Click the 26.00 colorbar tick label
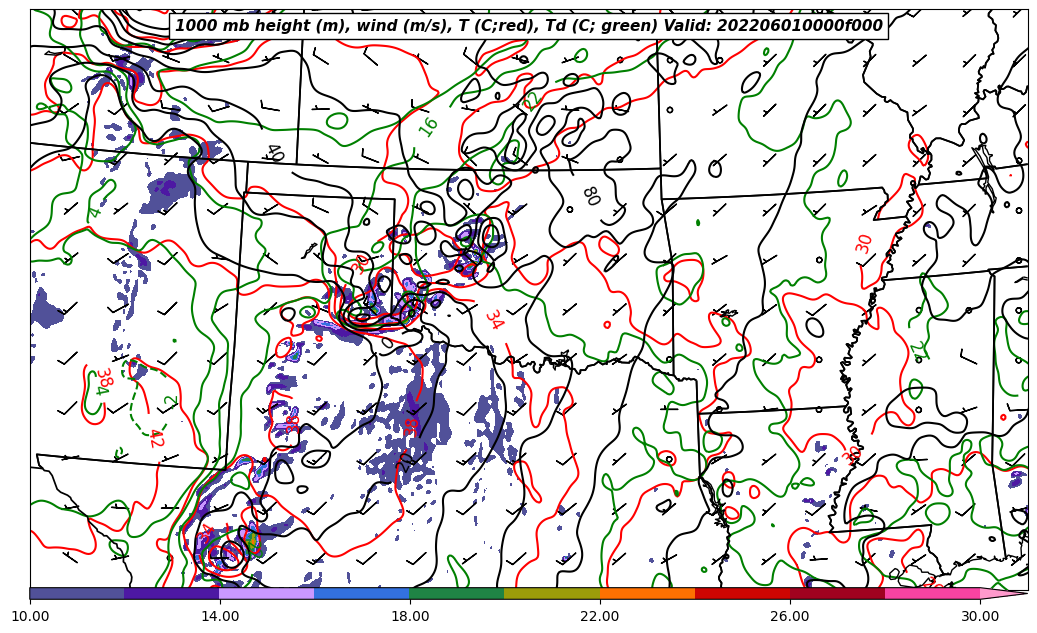Screen dimensions: 1037x633 tap(790, 616)
